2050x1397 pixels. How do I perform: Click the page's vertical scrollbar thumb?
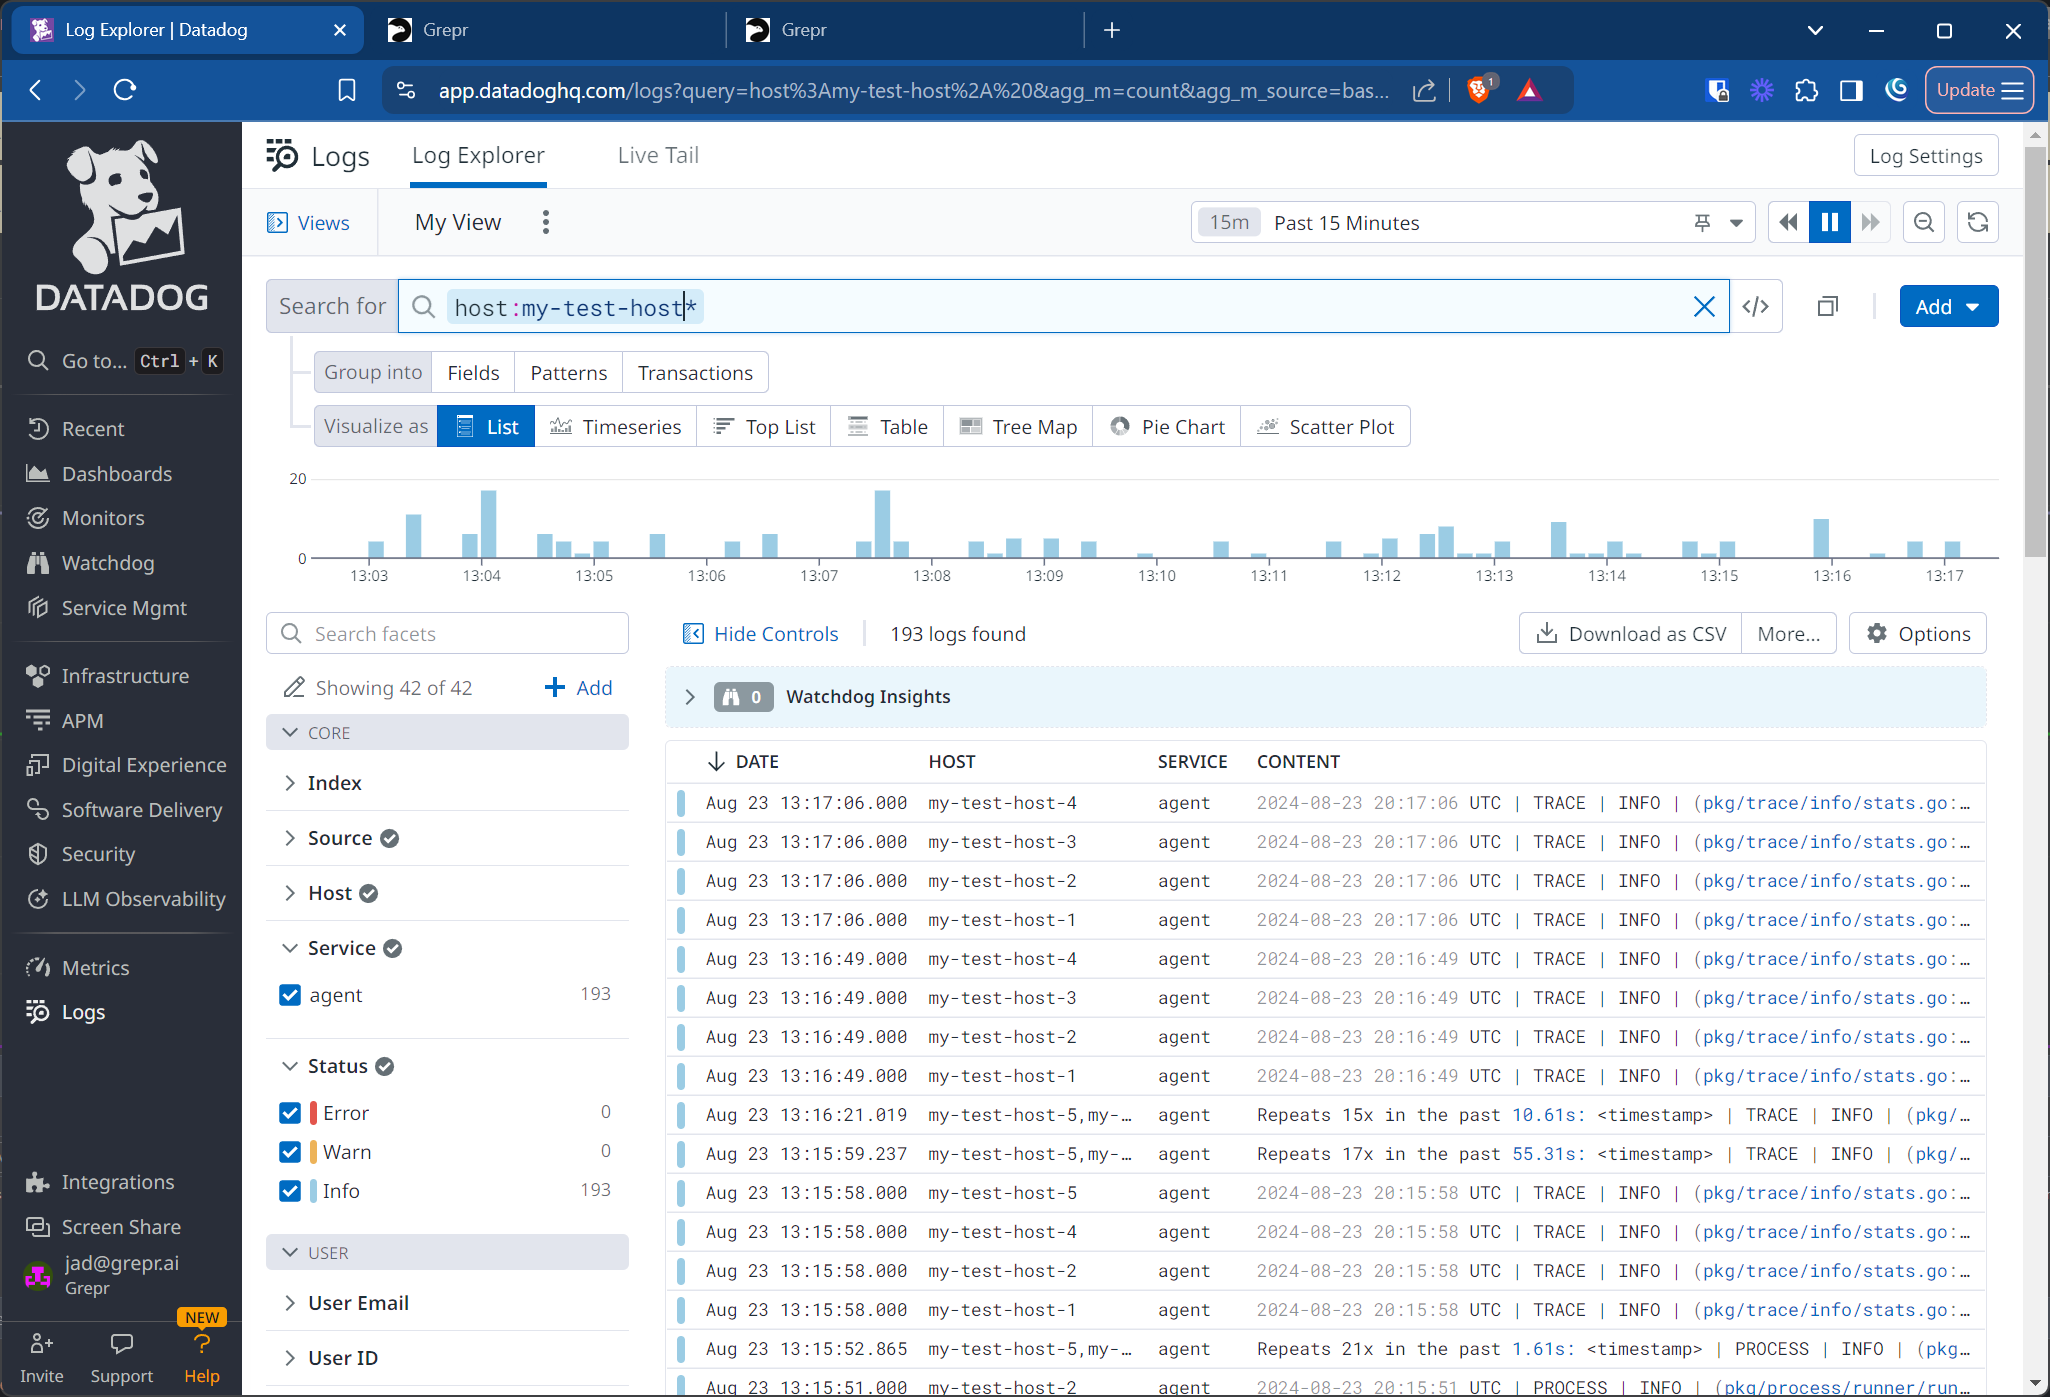(2034, 350)
